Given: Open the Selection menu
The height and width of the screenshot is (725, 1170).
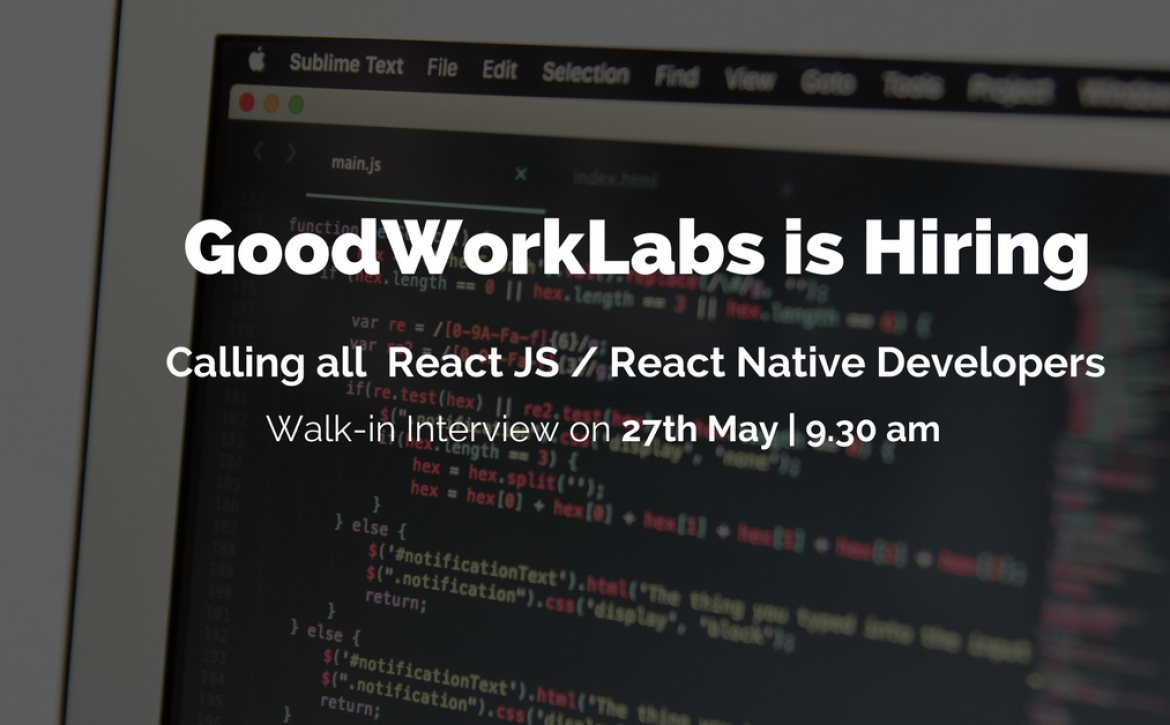Looking at the screenshot, I should [585, 73].
